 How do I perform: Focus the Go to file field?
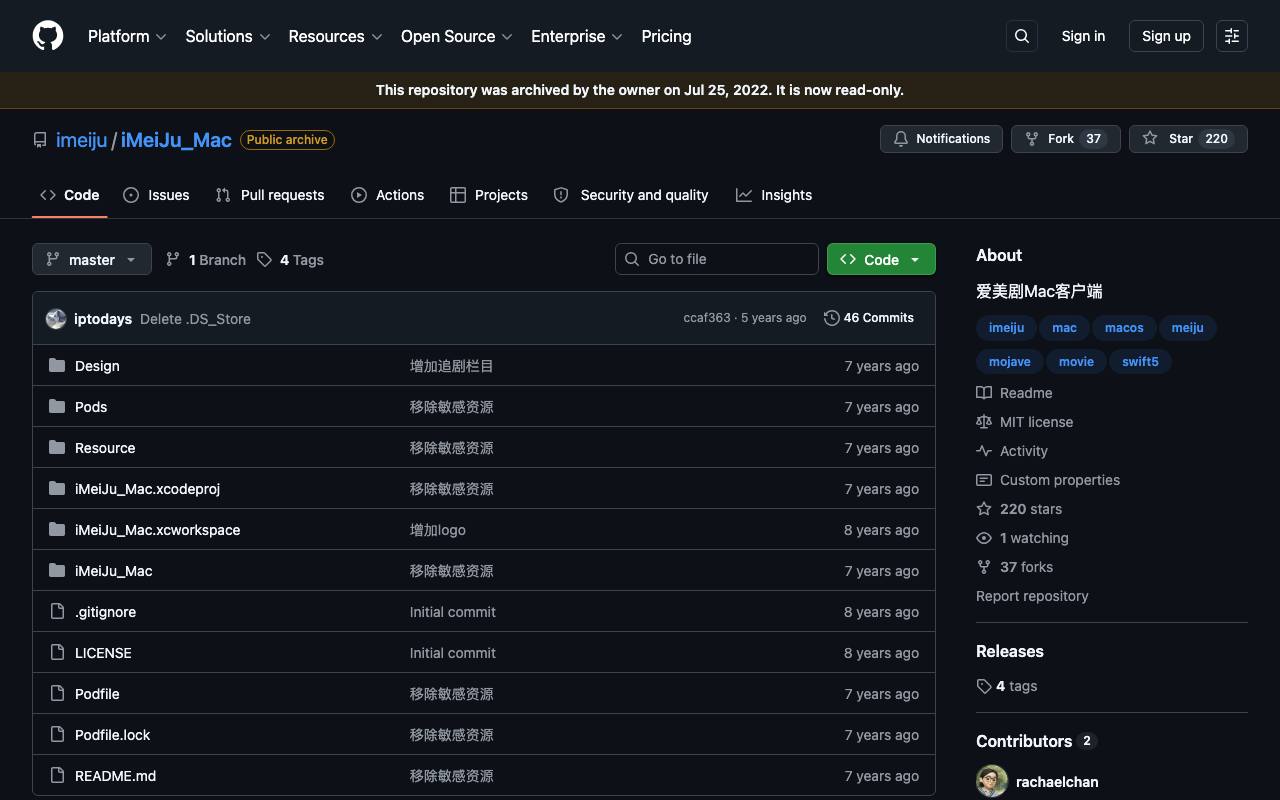(x=717, y=259)
